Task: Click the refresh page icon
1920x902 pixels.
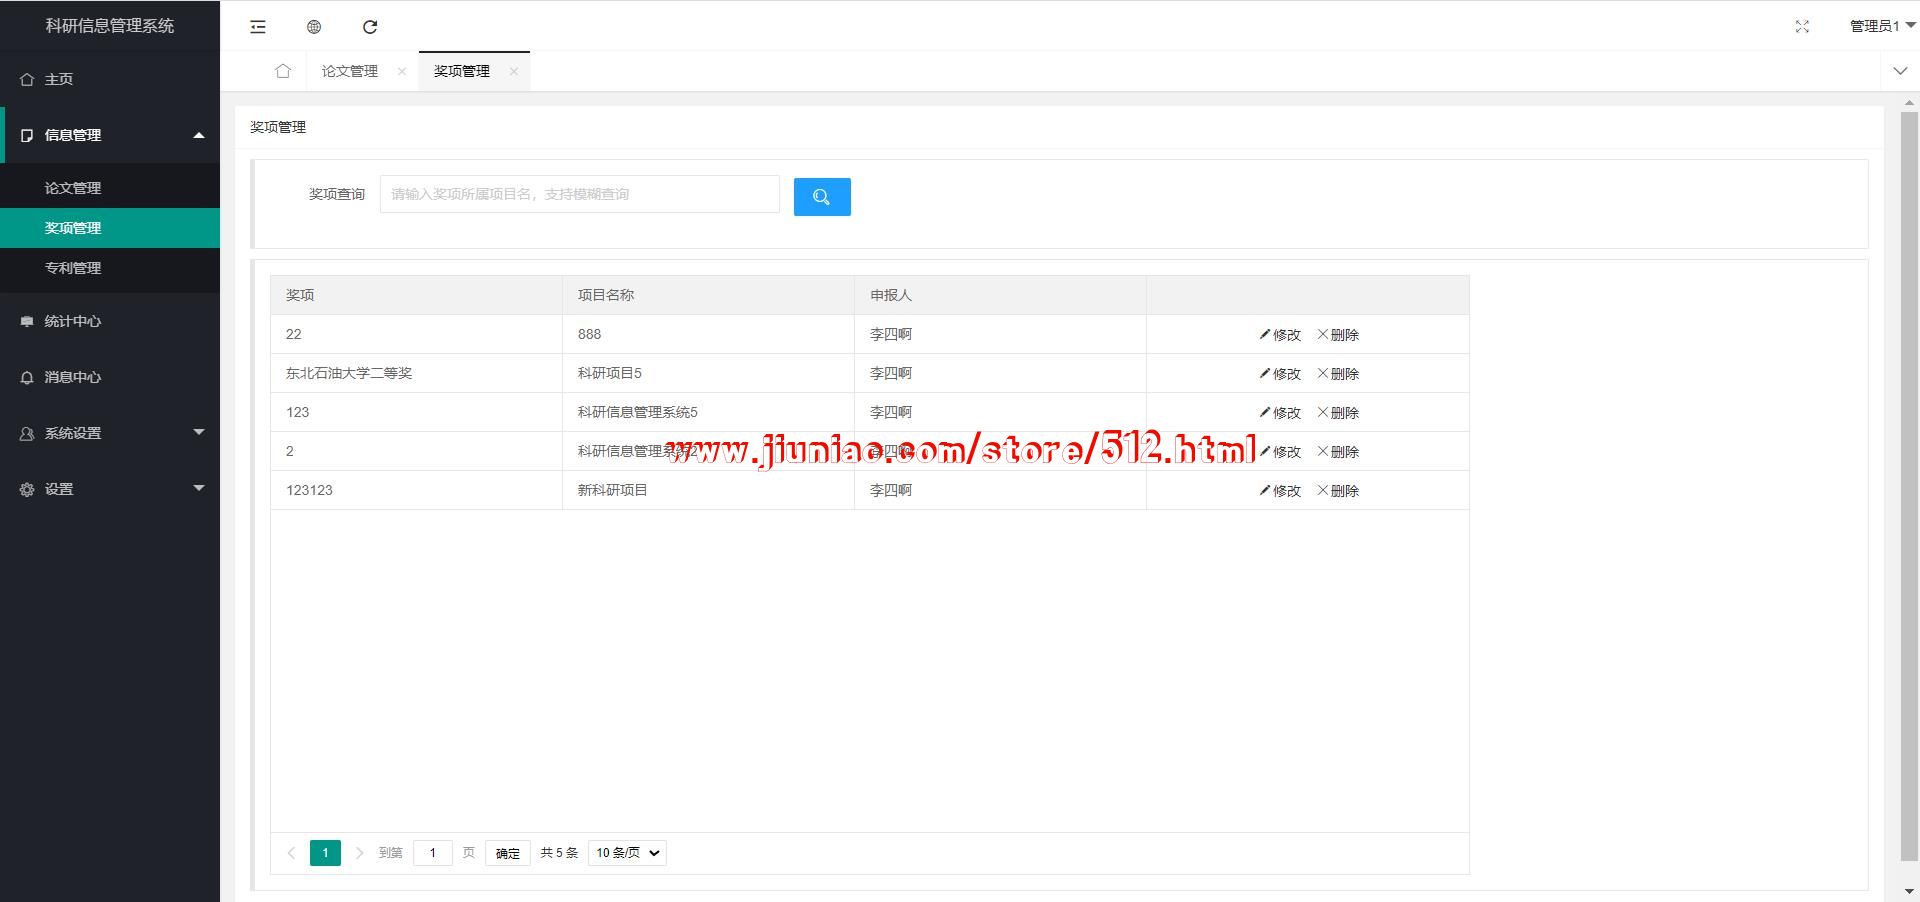Action: tap(370, 27)
